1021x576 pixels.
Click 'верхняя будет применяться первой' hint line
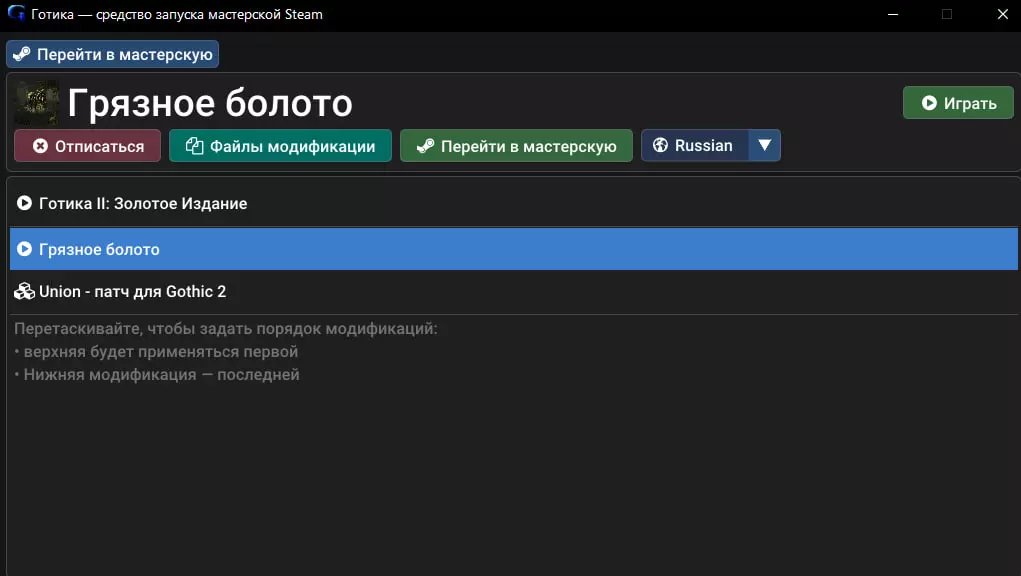pyautogui.click(x=161, y=351)
